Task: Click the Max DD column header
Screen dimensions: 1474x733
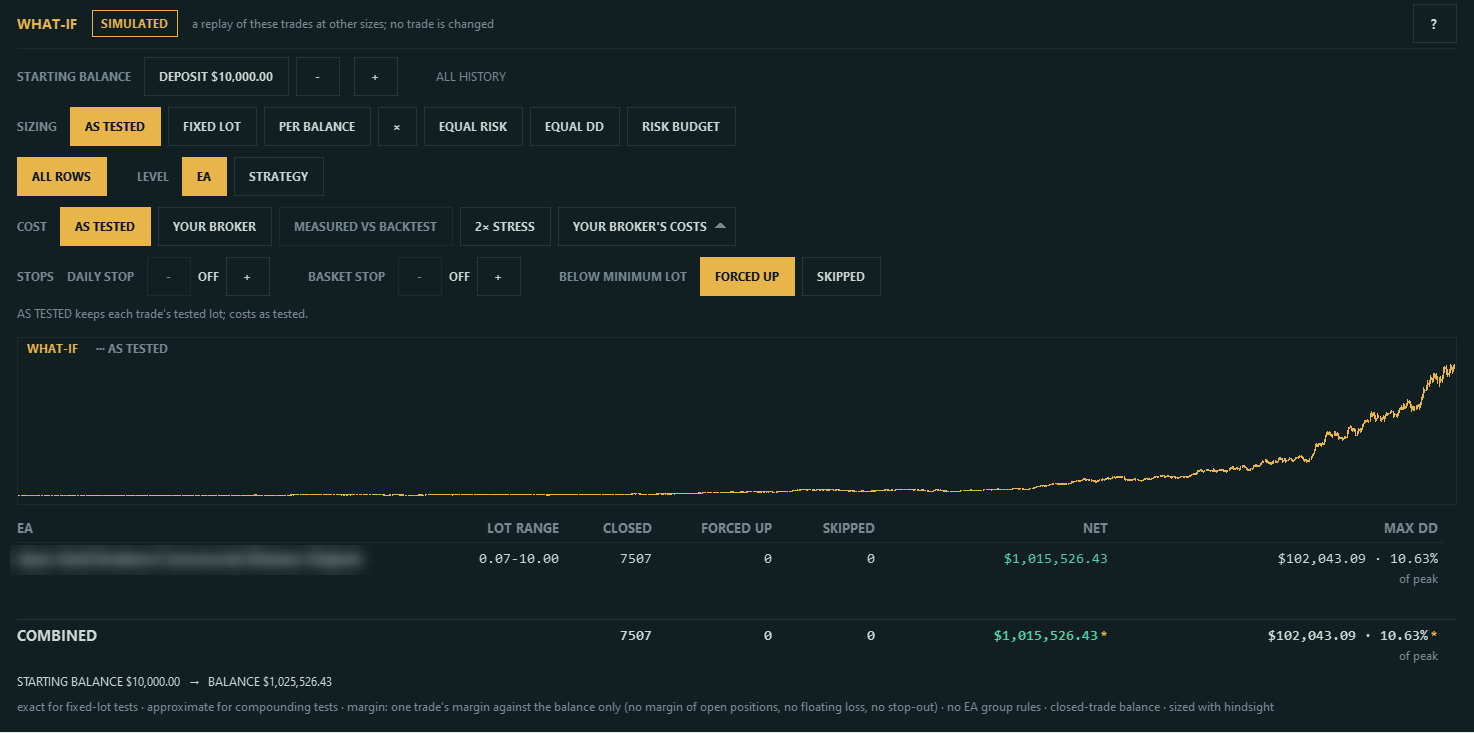Action: [x=1410, y=528]
